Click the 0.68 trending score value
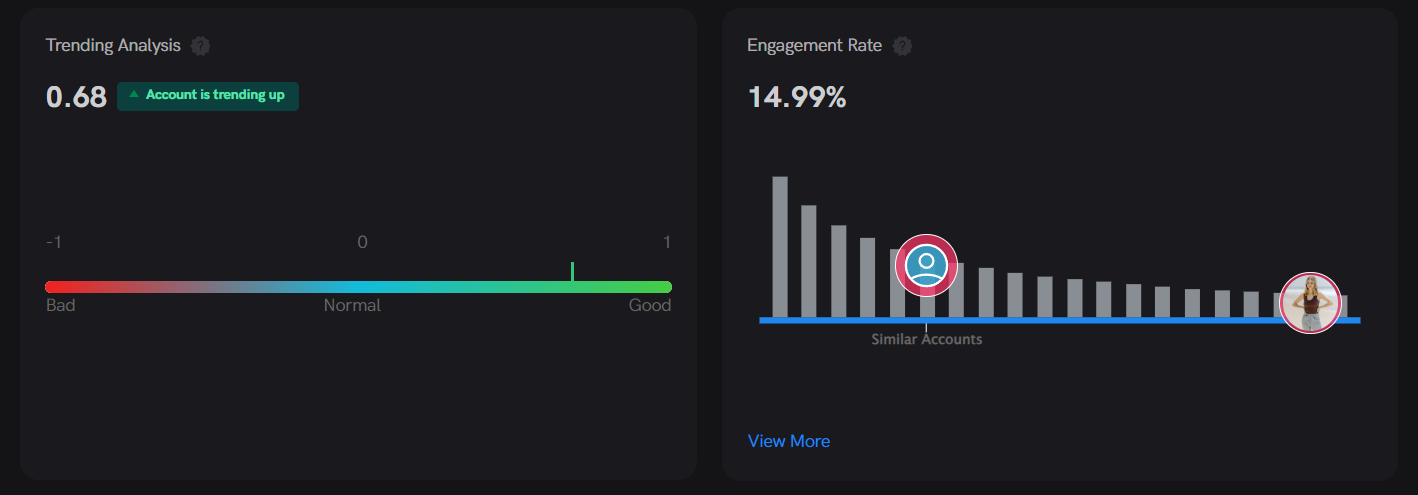This screenshot has height=495, width=1418. coord(76,97)
